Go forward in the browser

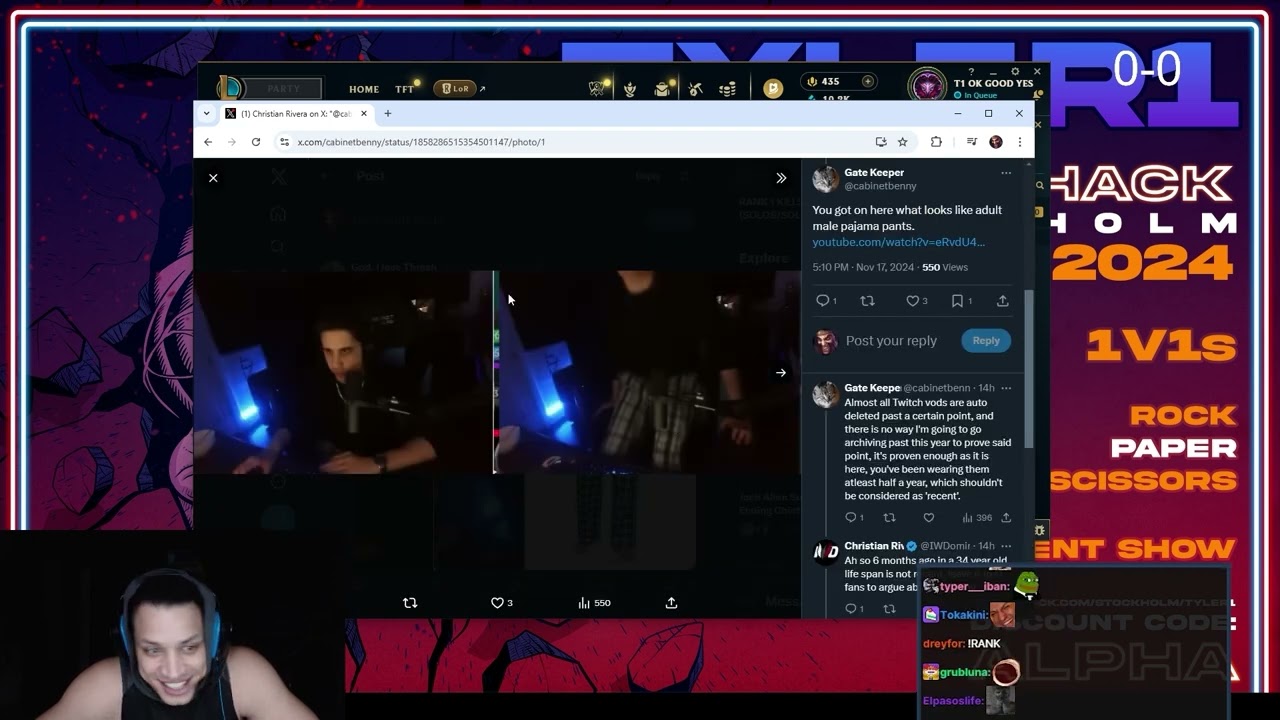click(x=232, y=142)
